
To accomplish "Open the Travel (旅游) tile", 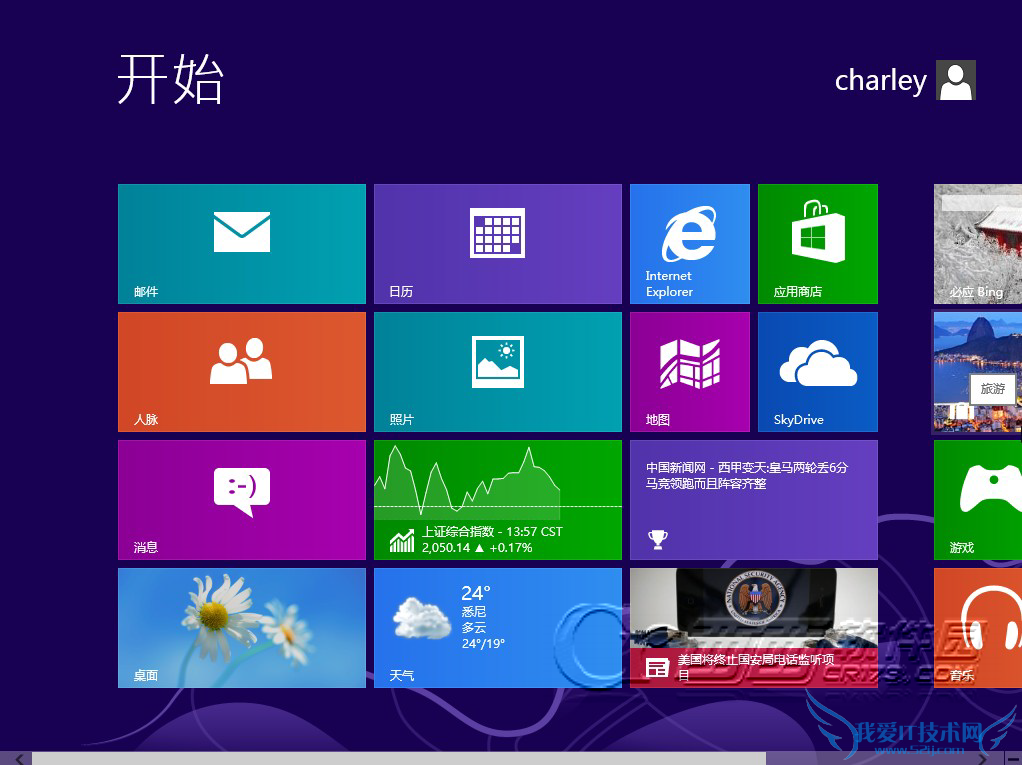I will [x=978, y=372].
